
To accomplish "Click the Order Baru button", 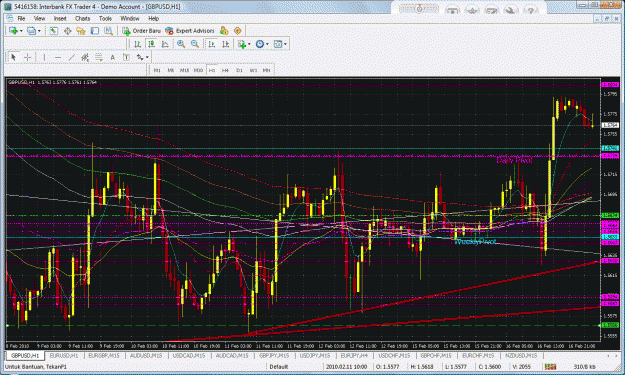I will [x=142, y=31].
